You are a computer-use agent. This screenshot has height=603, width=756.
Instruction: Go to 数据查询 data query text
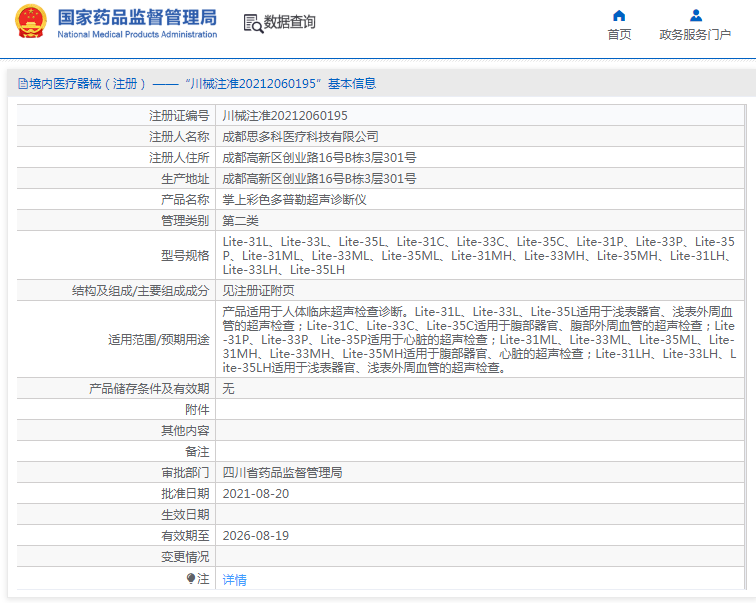290,22
